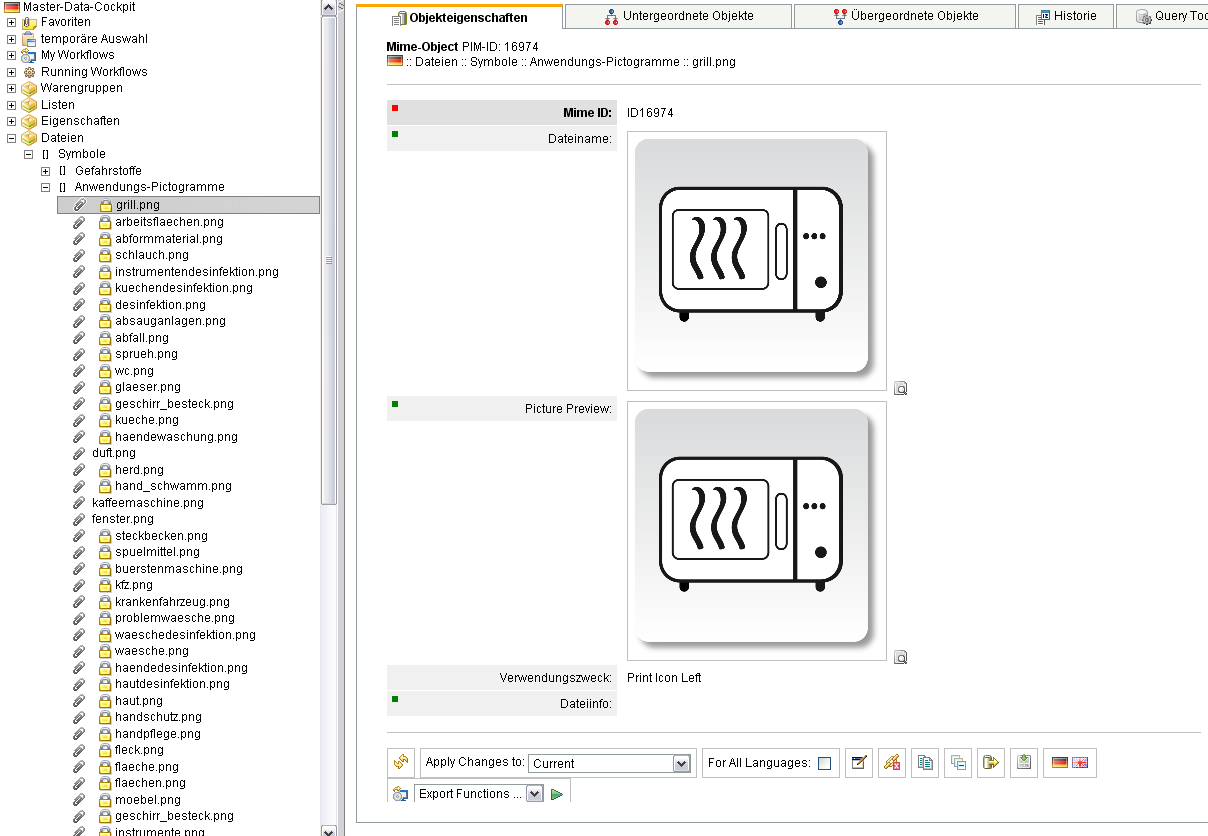This screenshot has height=836, width=1208.
Task: Click the magnifier icon below Dateiname image
Action: click(900, 389)
